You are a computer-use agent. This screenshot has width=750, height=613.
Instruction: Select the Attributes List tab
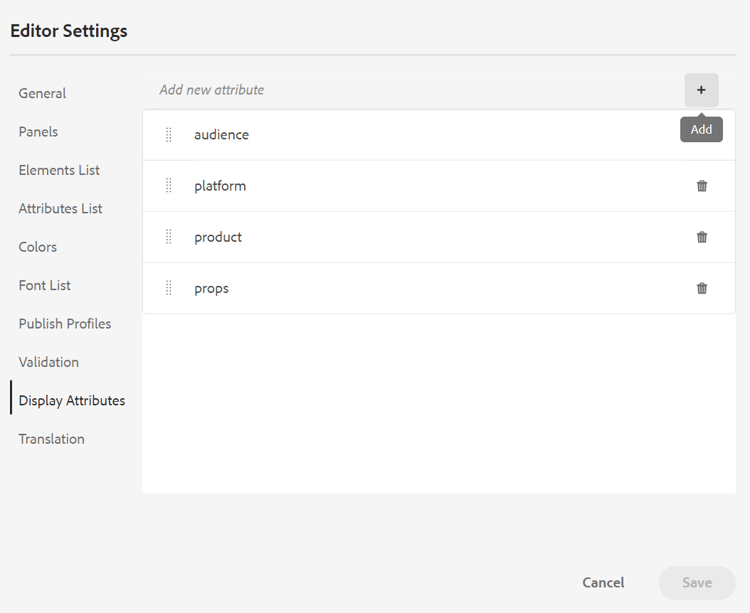(x=60, y=209)
